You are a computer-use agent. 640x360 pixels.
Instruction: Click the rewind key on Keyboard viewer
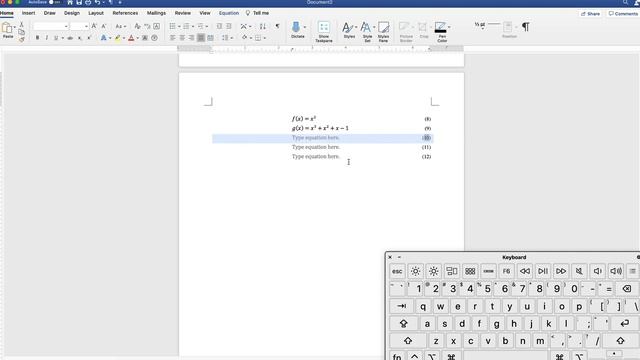click(x=525, y=271)
